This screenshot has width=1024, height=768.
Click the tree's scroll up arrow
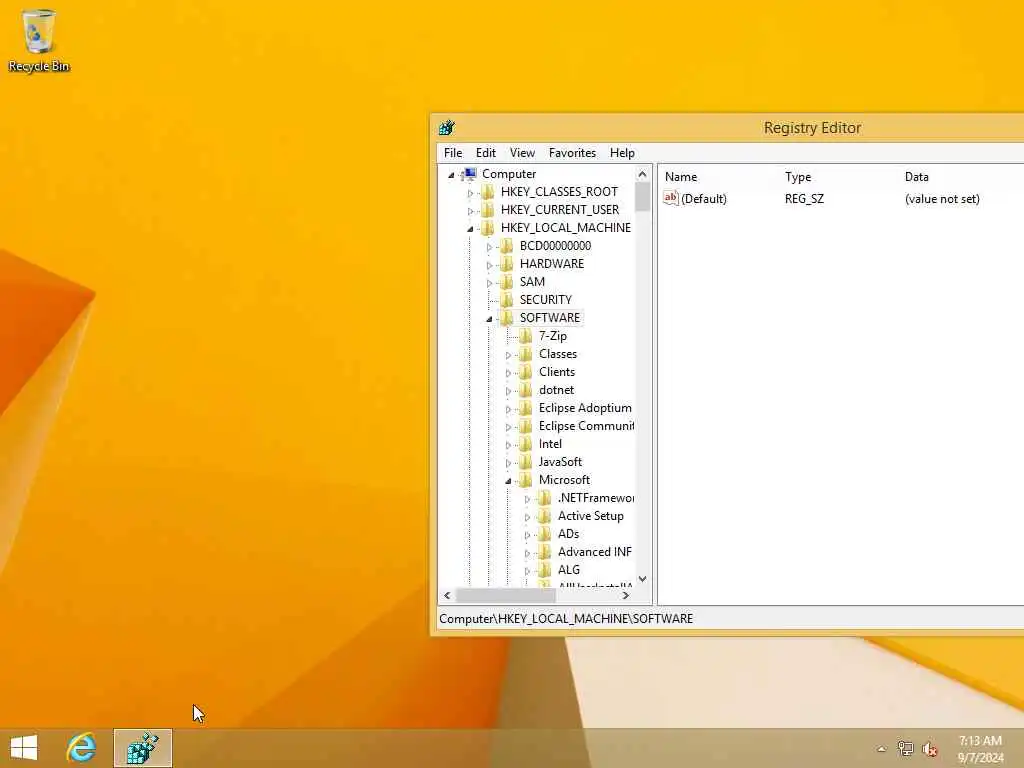click(x=643, y=174)
